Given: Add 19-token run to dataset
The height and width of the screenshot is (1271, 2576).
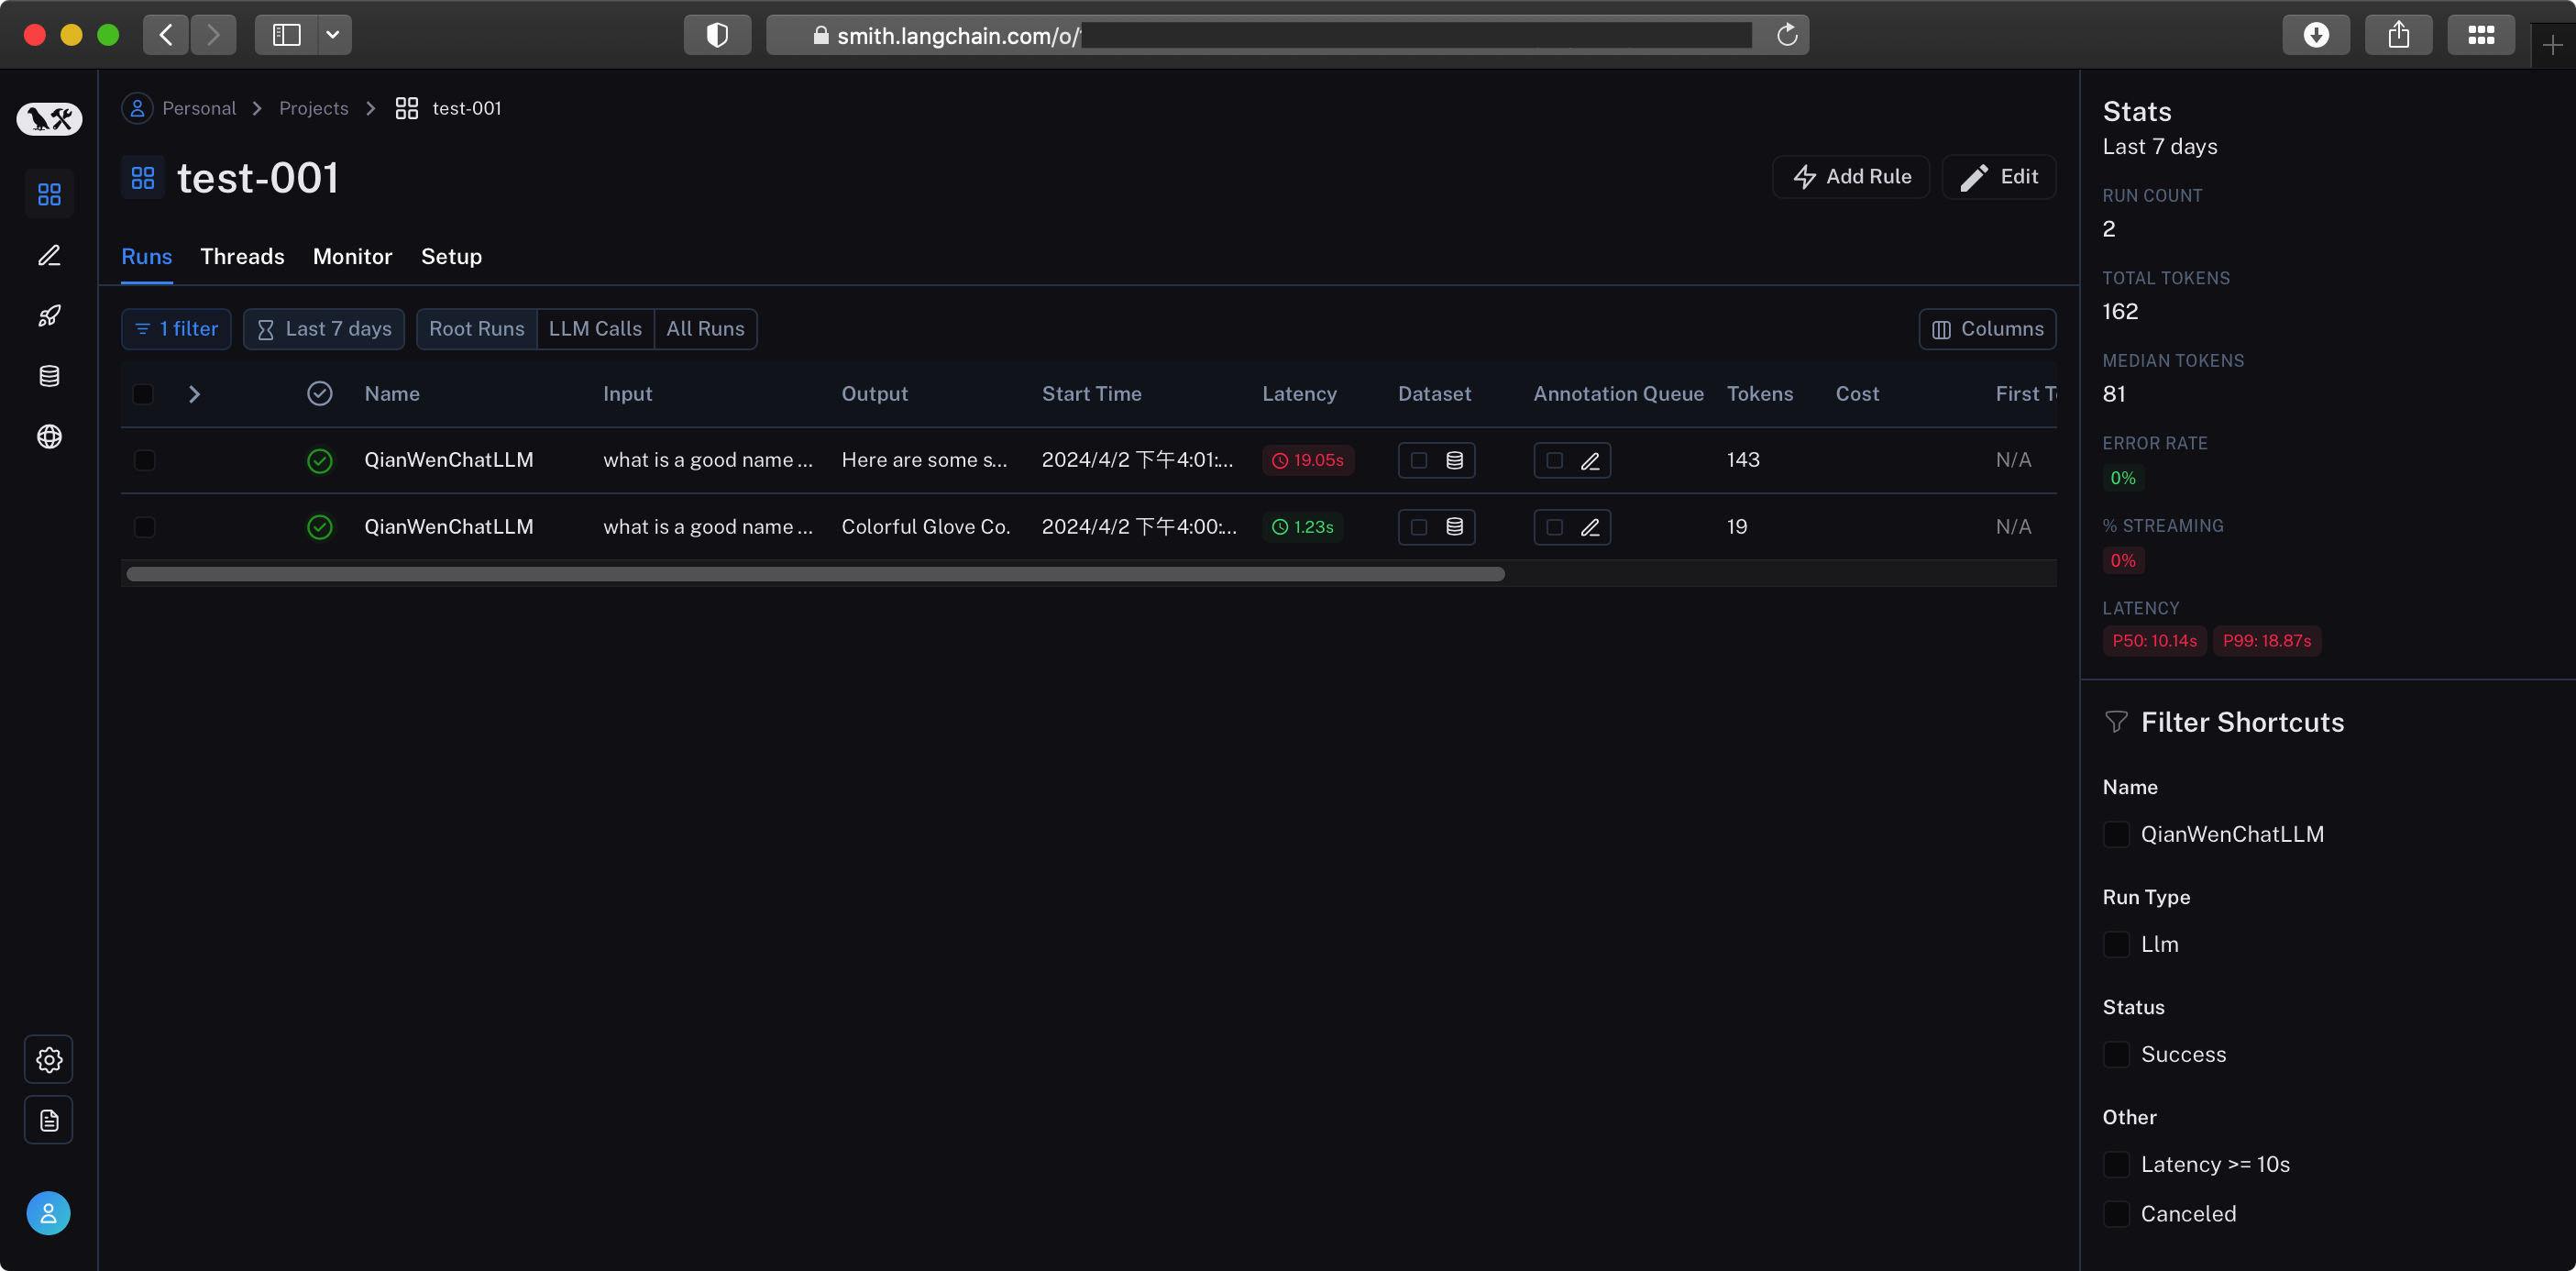Looking at the screenshot, I should [1454, 527].
